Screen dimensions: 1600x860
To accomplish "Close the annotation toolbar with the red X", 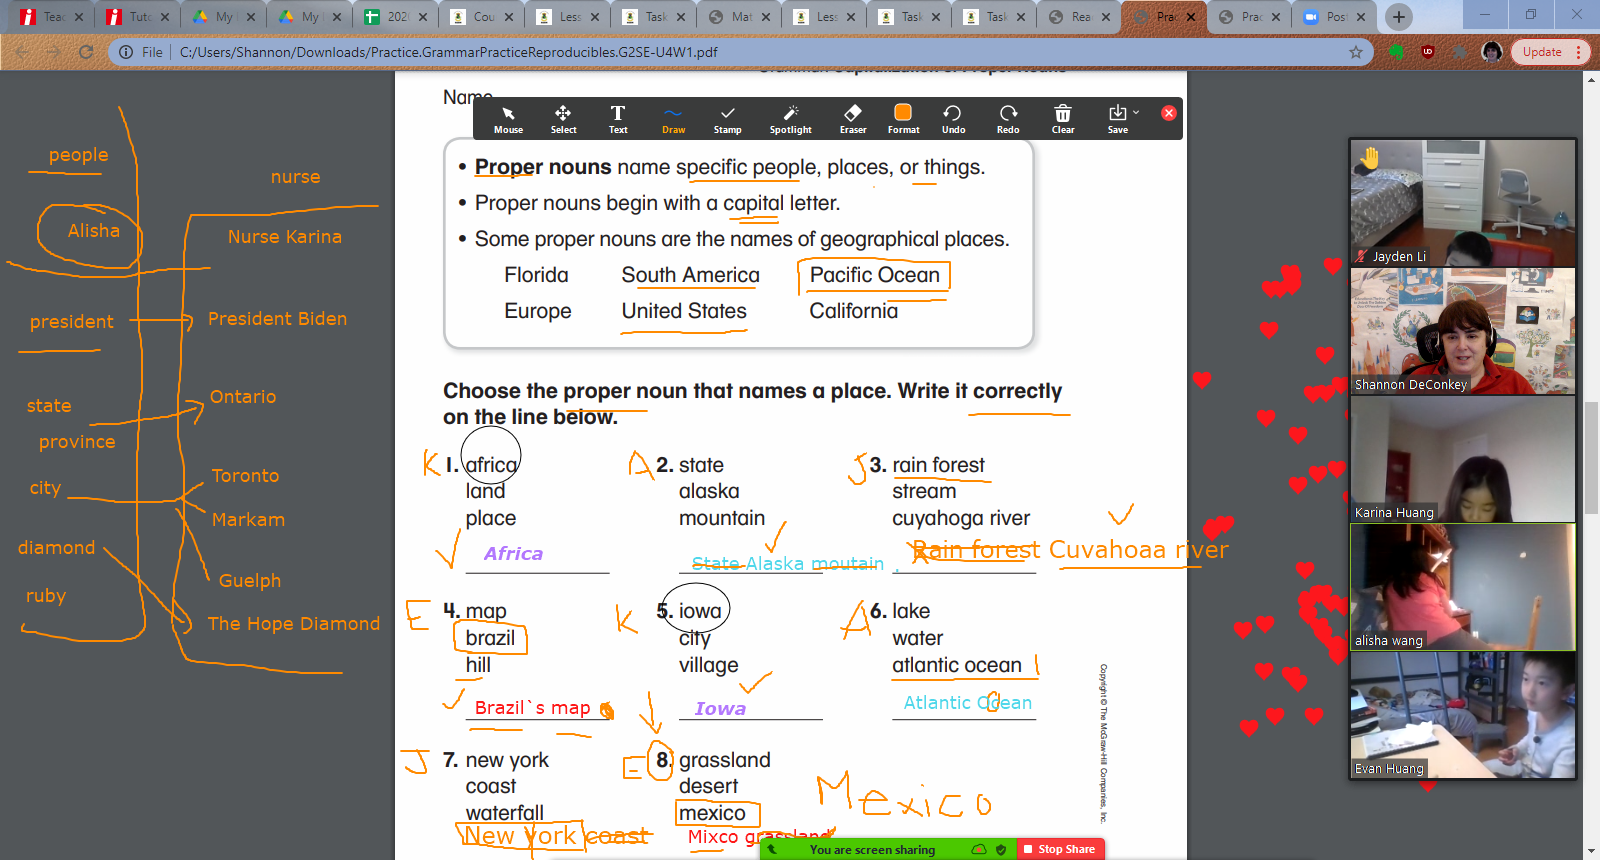I will (1168, 113).
